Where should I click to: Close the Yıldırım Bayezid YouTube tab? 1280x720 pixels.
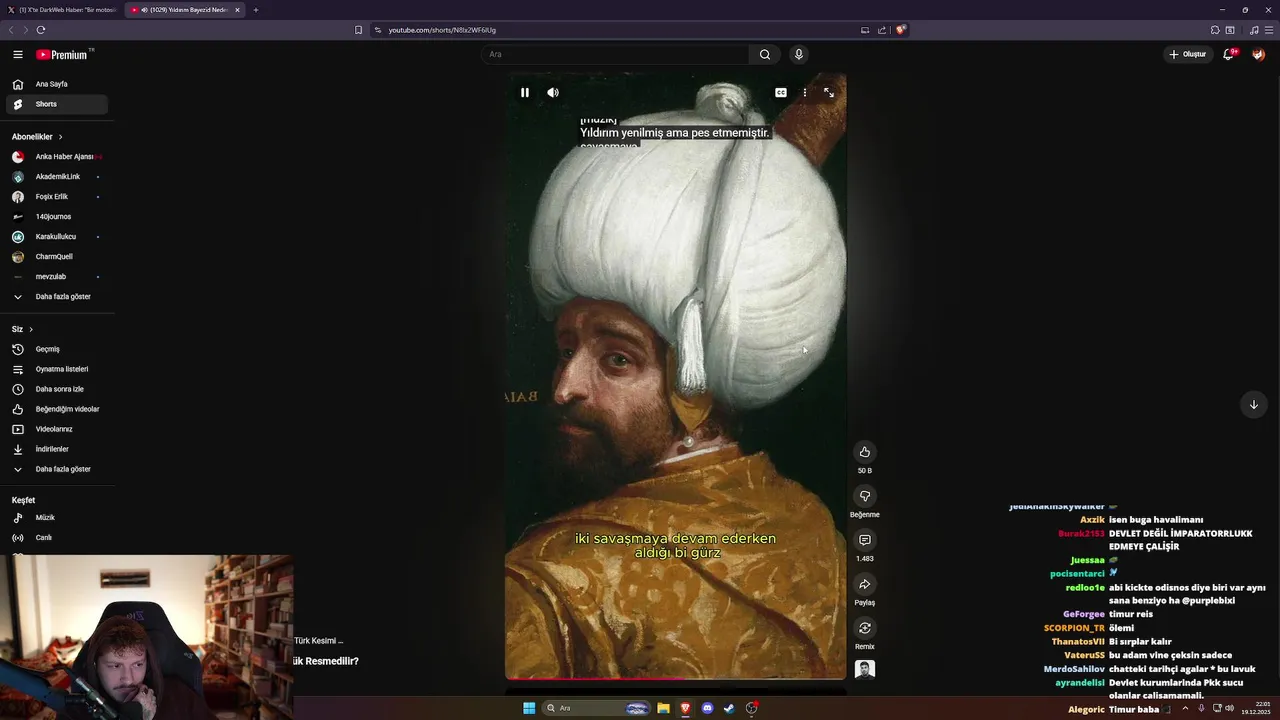point(237,10)
